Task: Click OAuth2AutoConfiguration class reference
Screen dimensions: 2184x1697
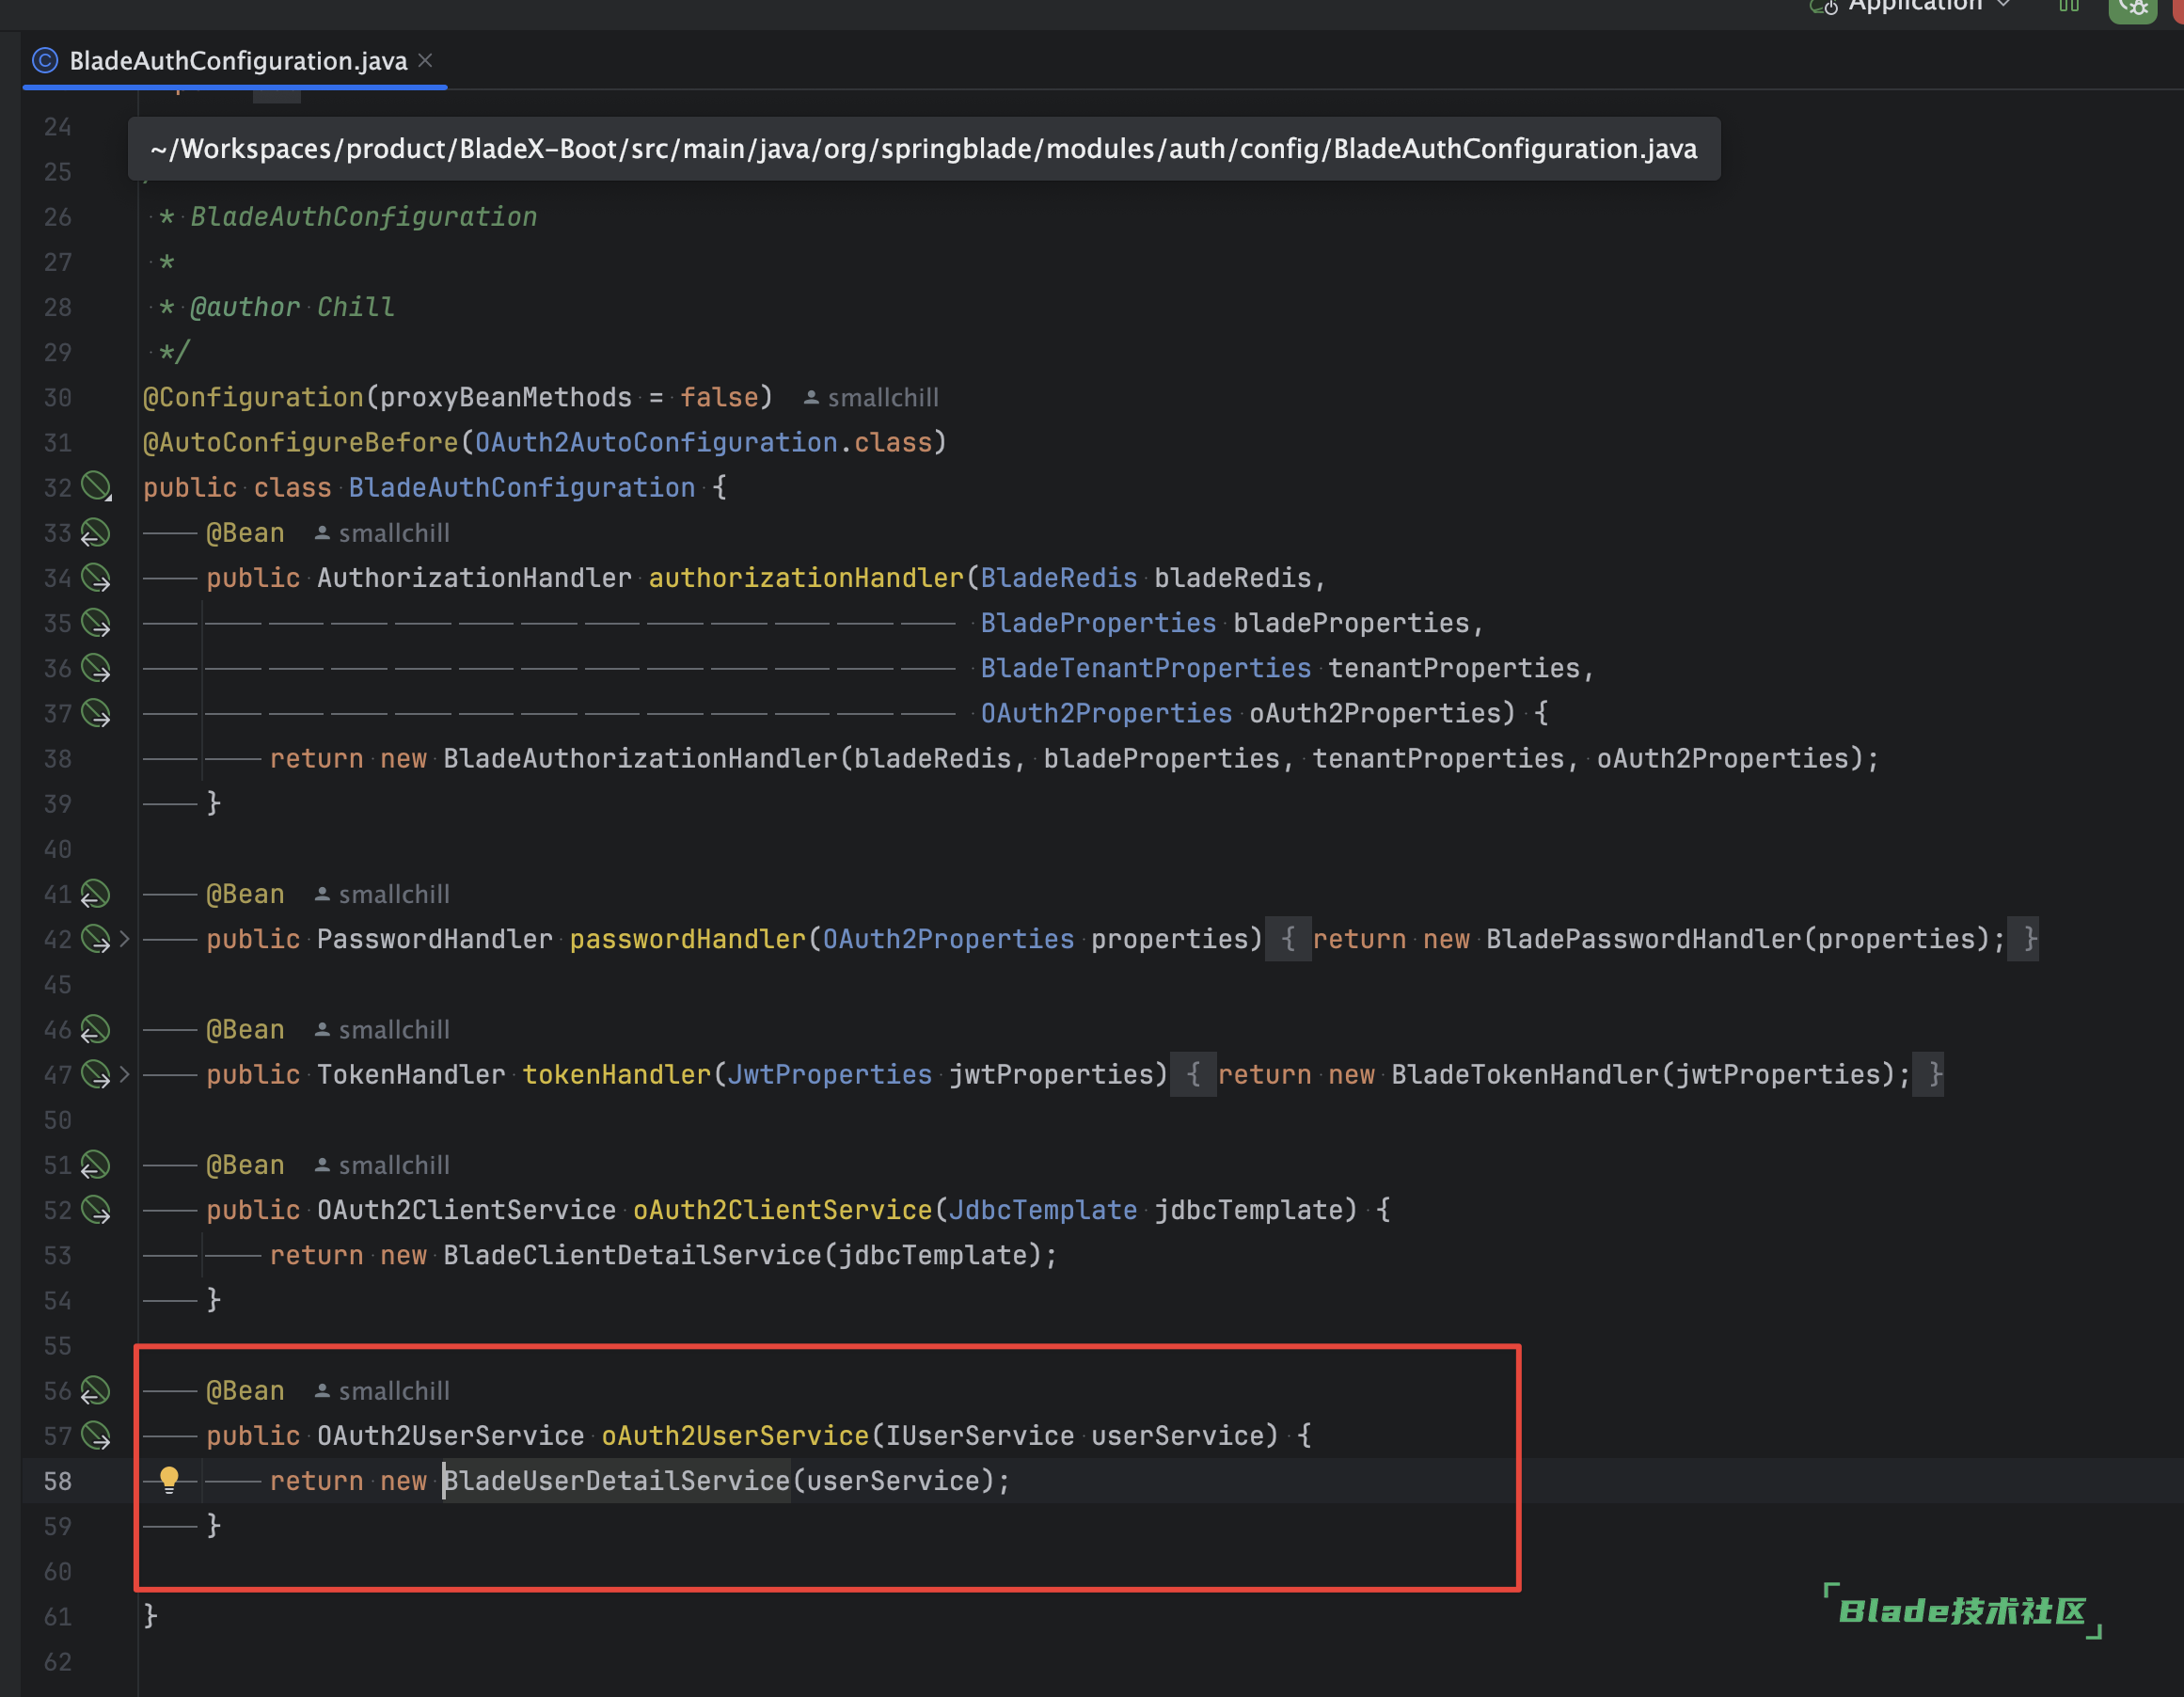Action: (x=656, y=443)
